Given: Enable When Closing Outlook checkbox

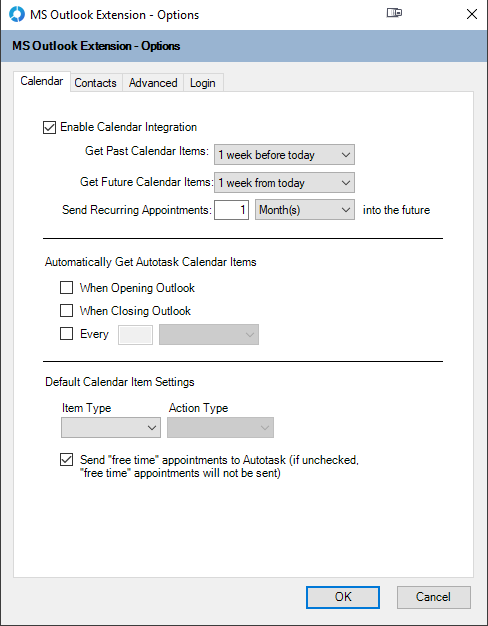Looking at the screenshot, I should click(x=66, y=311).
